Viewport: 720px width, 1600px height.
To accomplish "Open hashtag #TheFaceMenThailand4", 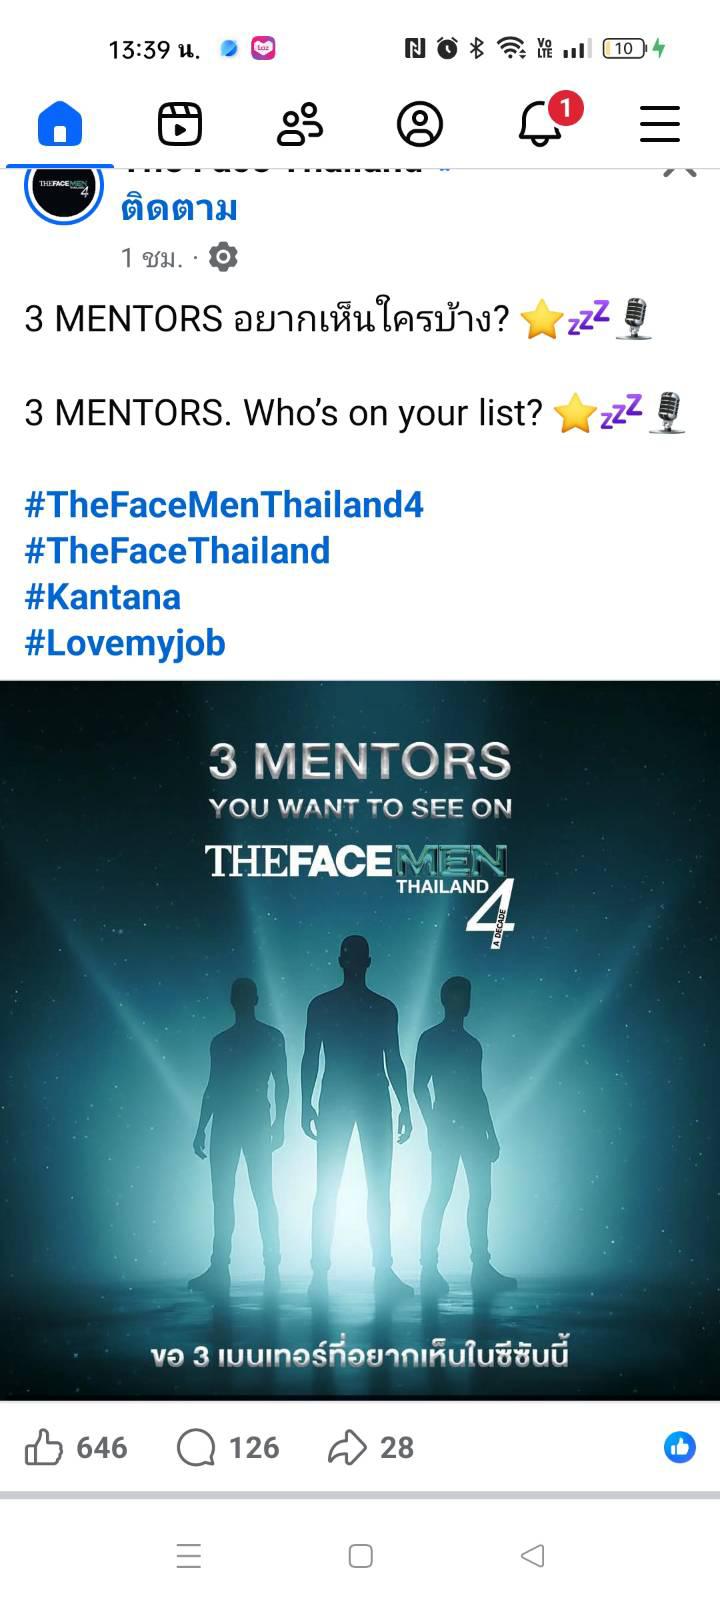I will click(x=224, y=504).
